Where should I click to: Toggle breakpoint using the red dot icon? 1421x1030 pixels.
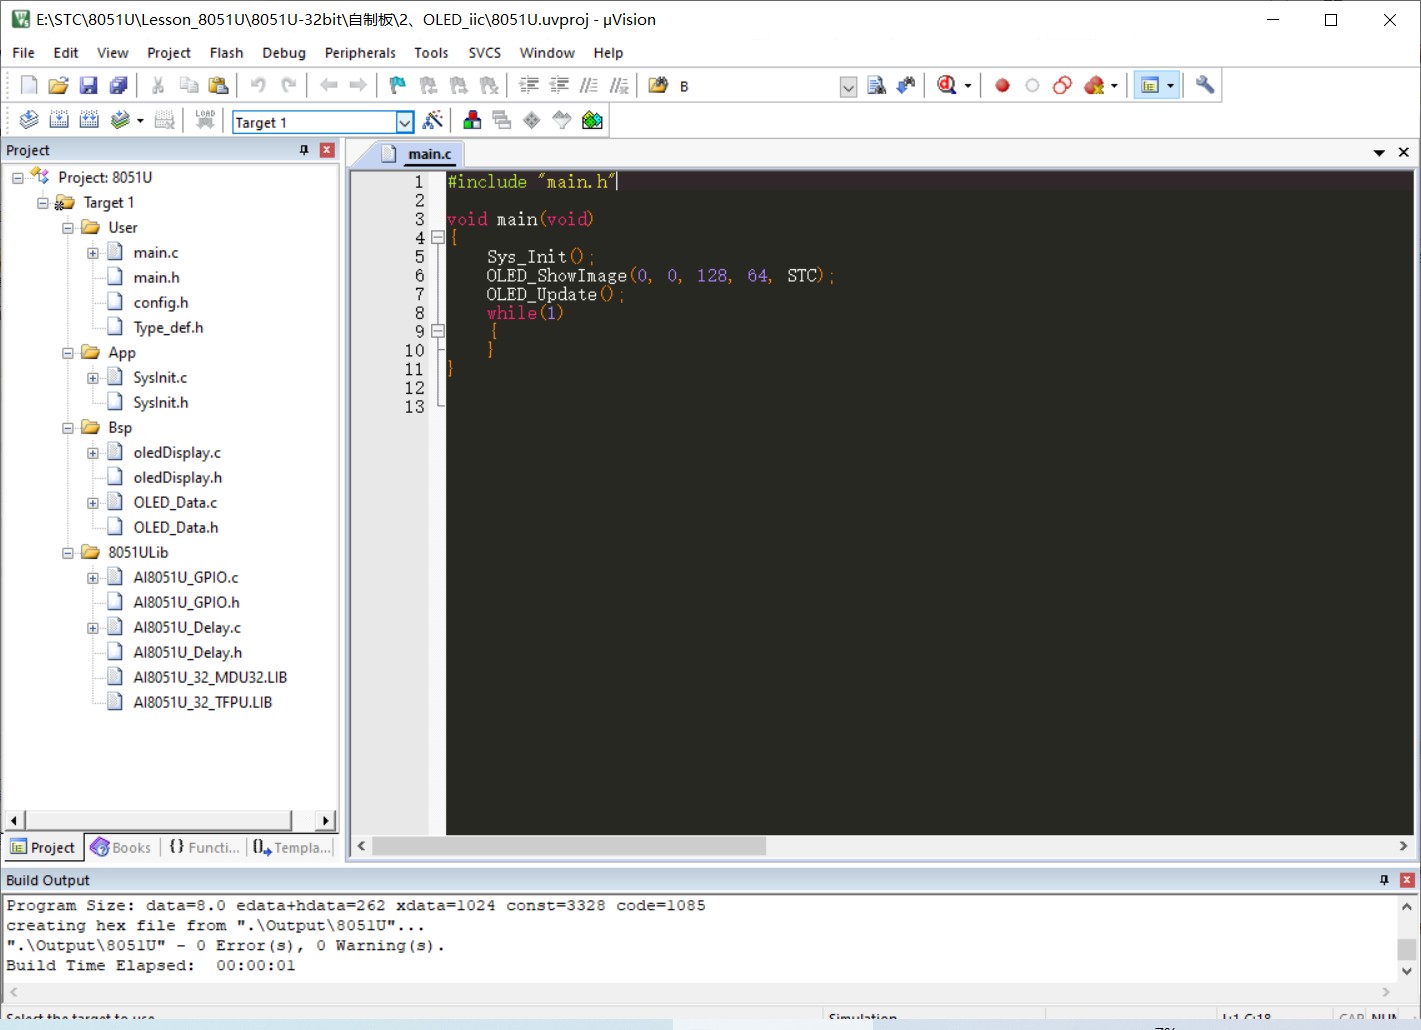coord(1002,86)
